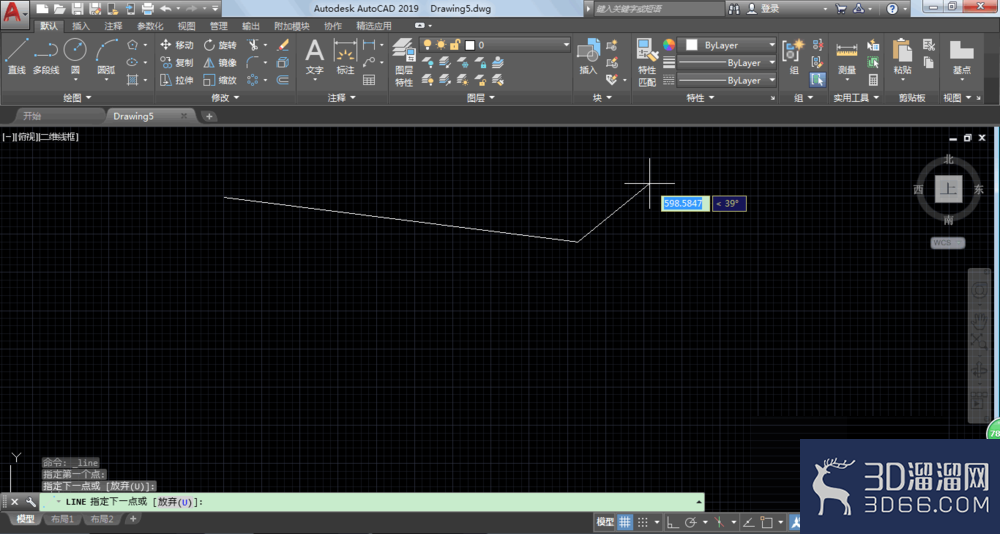The width and height of the screenshot is (1000, 534).
Task: Open the View (视图) ribbon tab
Action: point(186,26)
